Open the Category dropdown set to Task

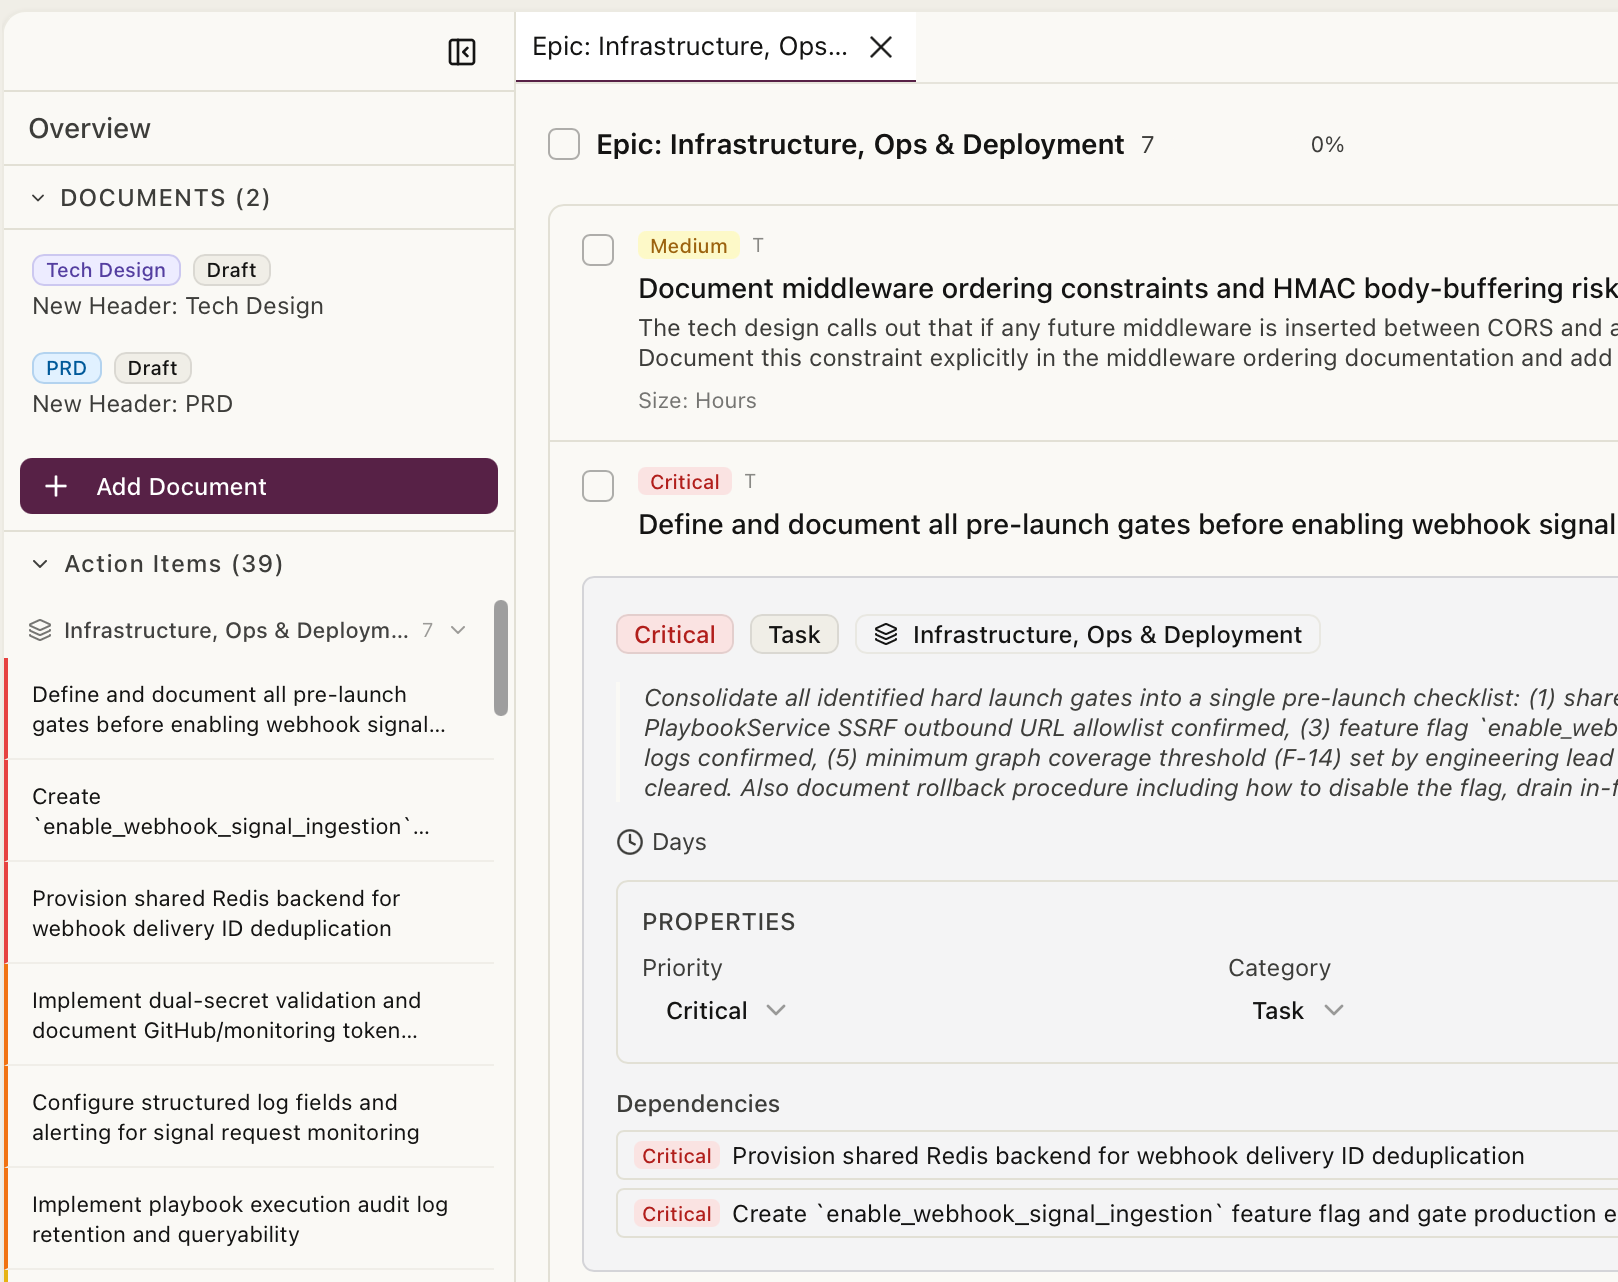[x=1297, y=1011]
